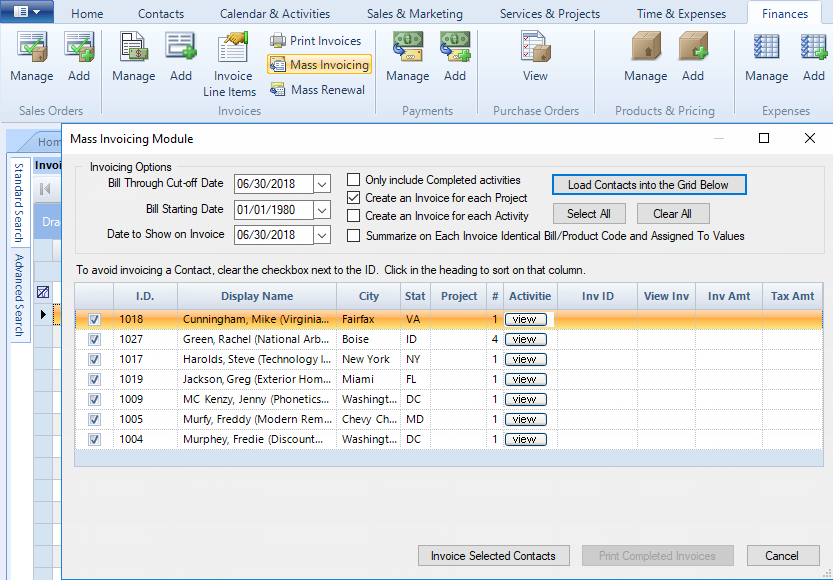Screen dimensions: 833x580
Task: Click Date to Show on Invoice field
Action: (x=274, y=235)
